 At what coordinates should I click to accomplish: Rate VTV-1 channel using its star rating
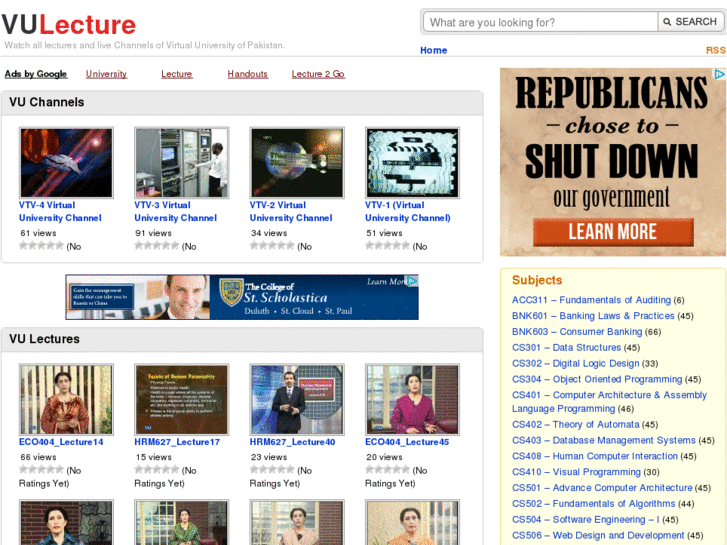[388, 245]
